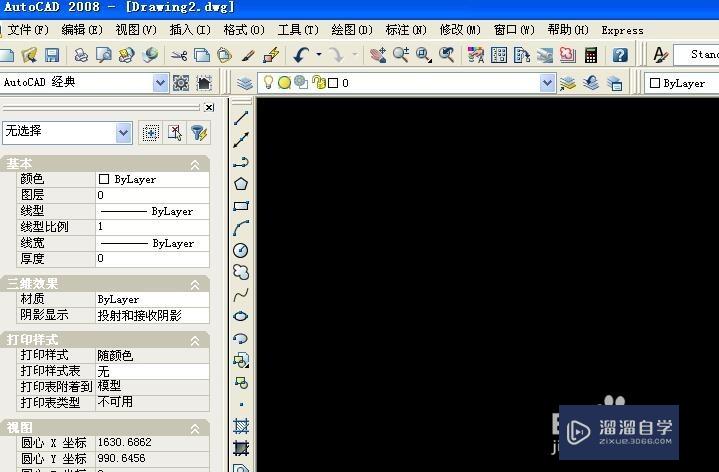Toggle layer 0 on/off lightbulb
719x472 pixels.
[x=268, y=83]
